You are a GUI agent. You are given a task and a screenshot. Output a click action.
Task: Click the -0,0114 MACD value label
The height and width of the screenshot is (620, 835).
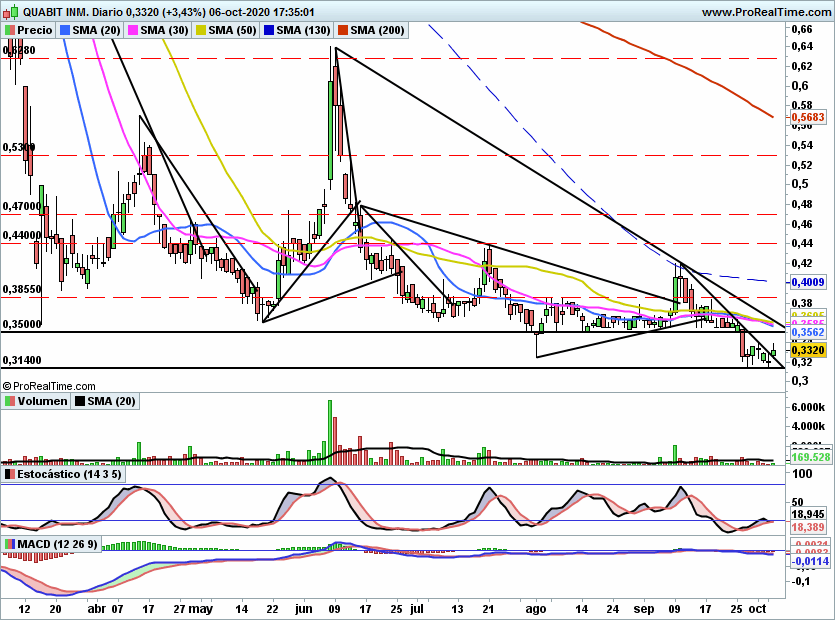(810, 561)
